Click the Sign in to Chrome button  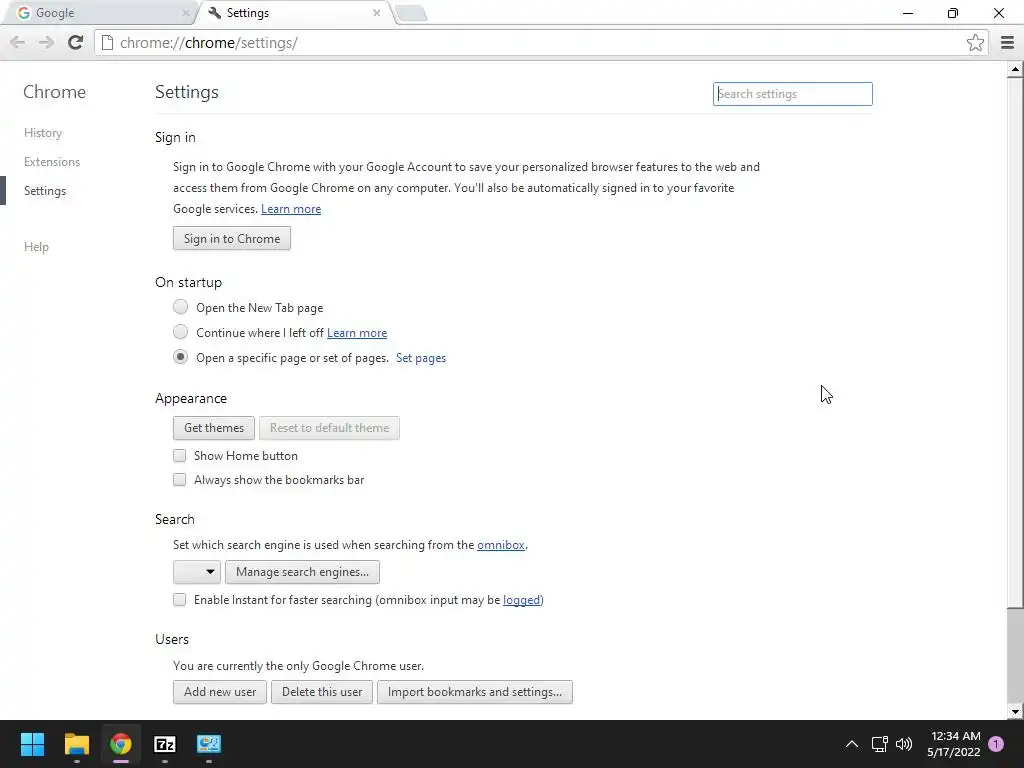tap(232, 238)
